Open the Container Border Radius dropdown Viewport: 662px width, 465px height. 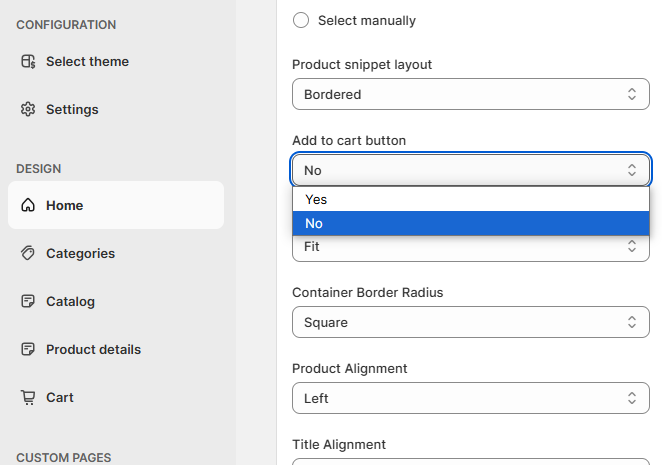tap(471, 322)
